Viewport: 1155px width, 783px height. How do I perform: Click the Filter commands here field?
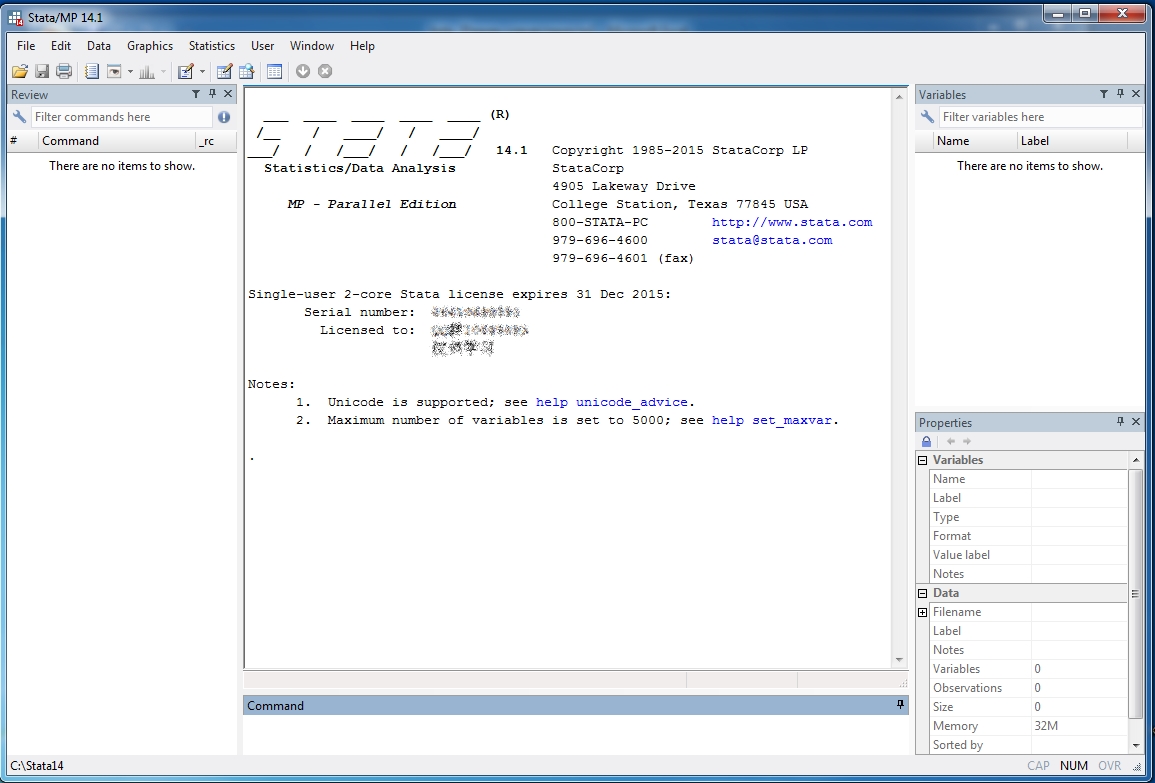122,116
